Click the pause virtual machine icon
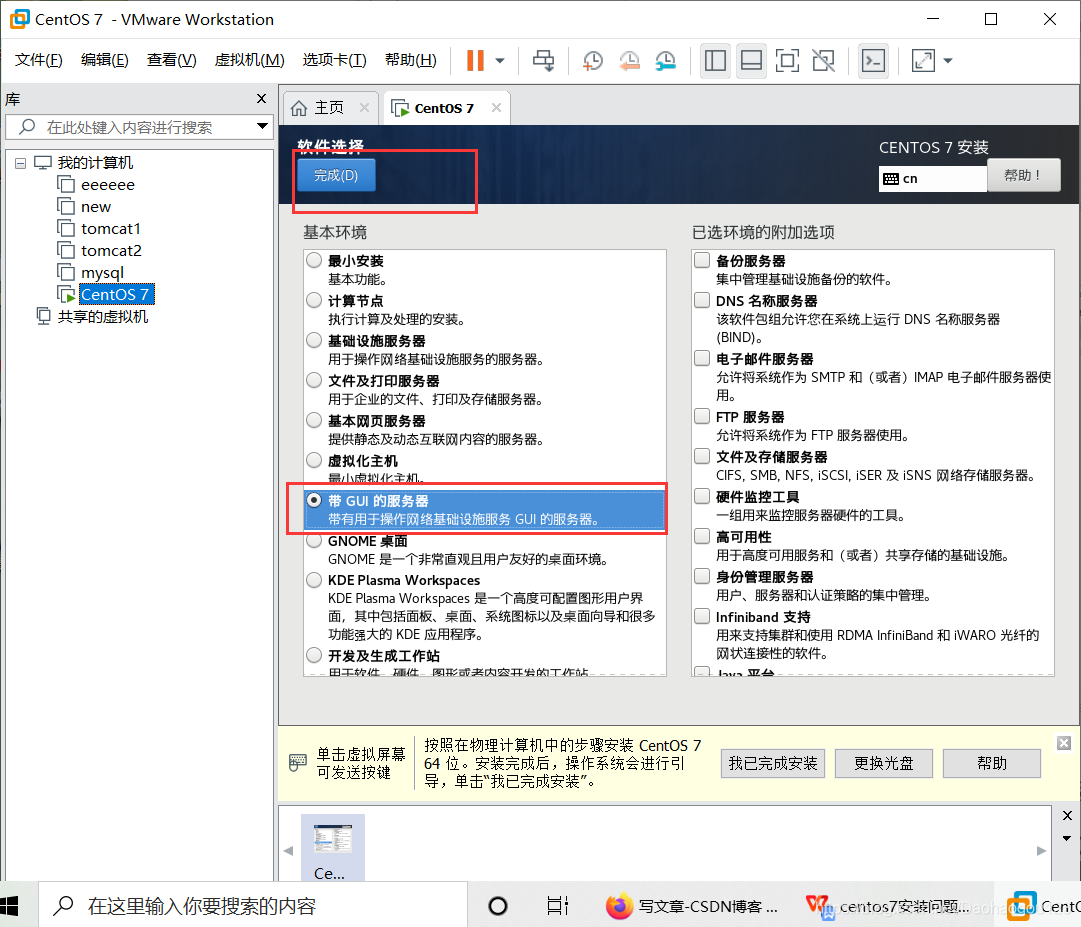 [x=475, y=61]
